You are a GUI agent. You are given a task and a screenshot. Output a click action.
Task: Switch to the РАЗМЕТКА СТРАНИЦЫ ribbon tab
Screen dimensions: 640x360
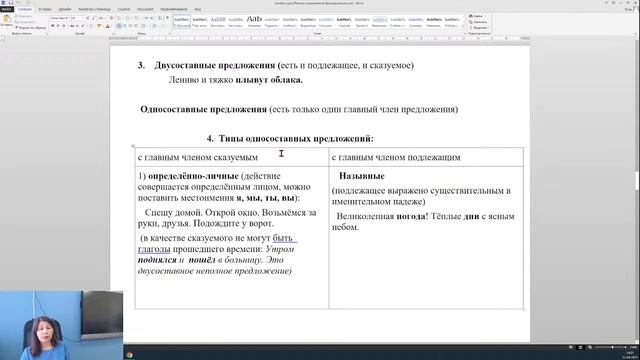[x=94, y=9]
